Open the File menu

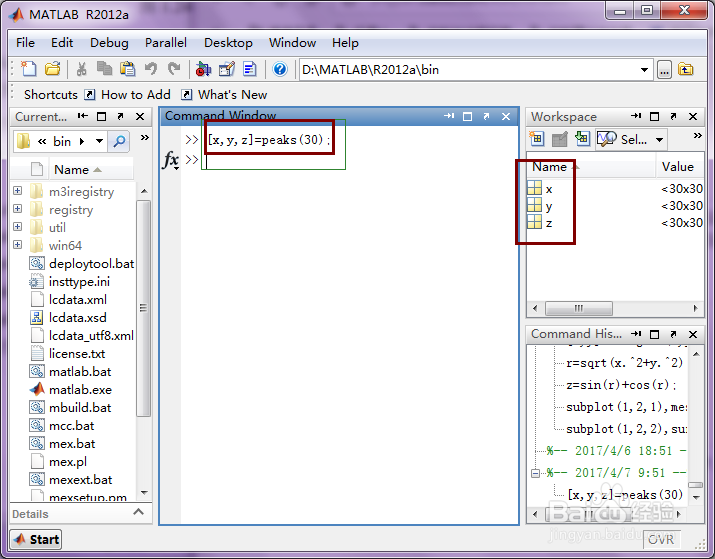coord(25,43)
